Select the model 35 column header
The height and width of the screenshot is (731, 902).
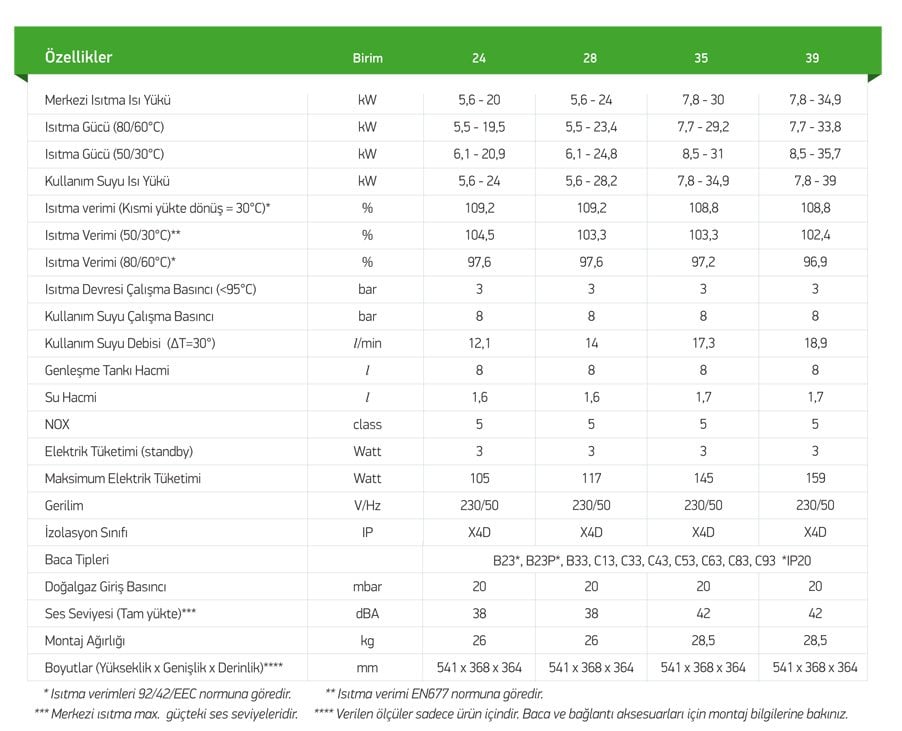(701, 58)
